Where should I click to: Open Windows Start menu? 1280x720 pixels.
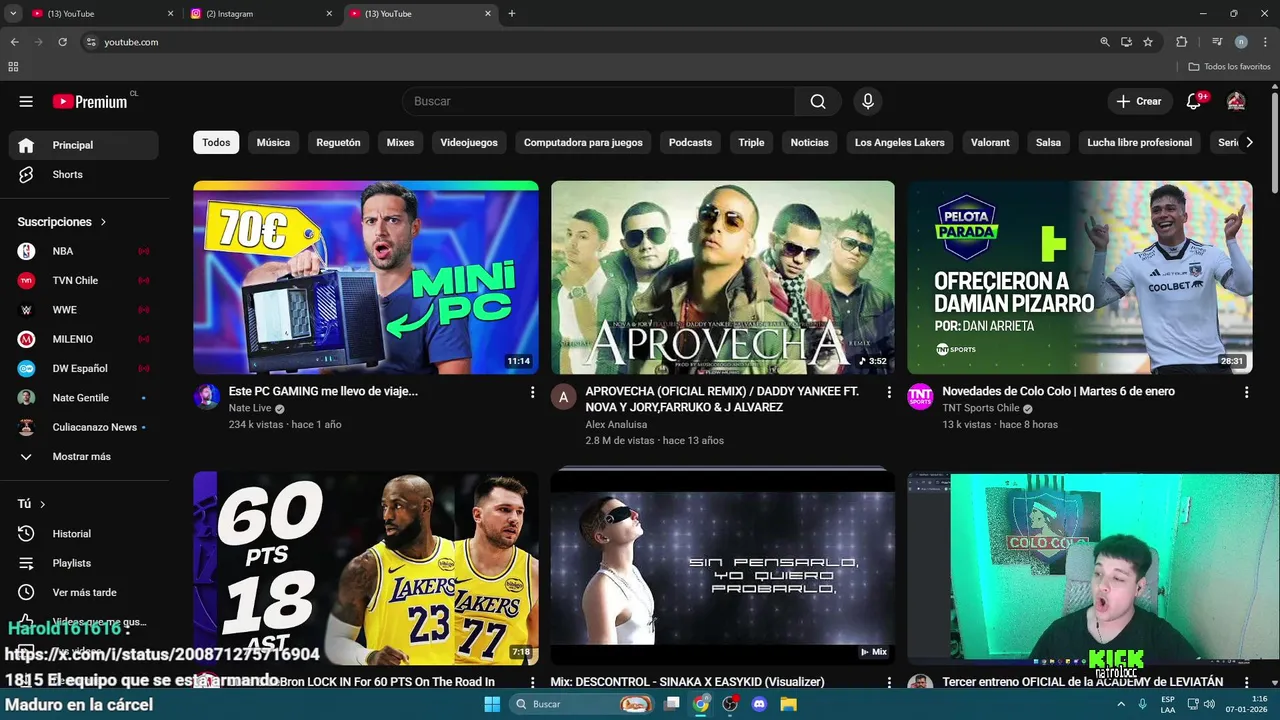click(492, 704)
